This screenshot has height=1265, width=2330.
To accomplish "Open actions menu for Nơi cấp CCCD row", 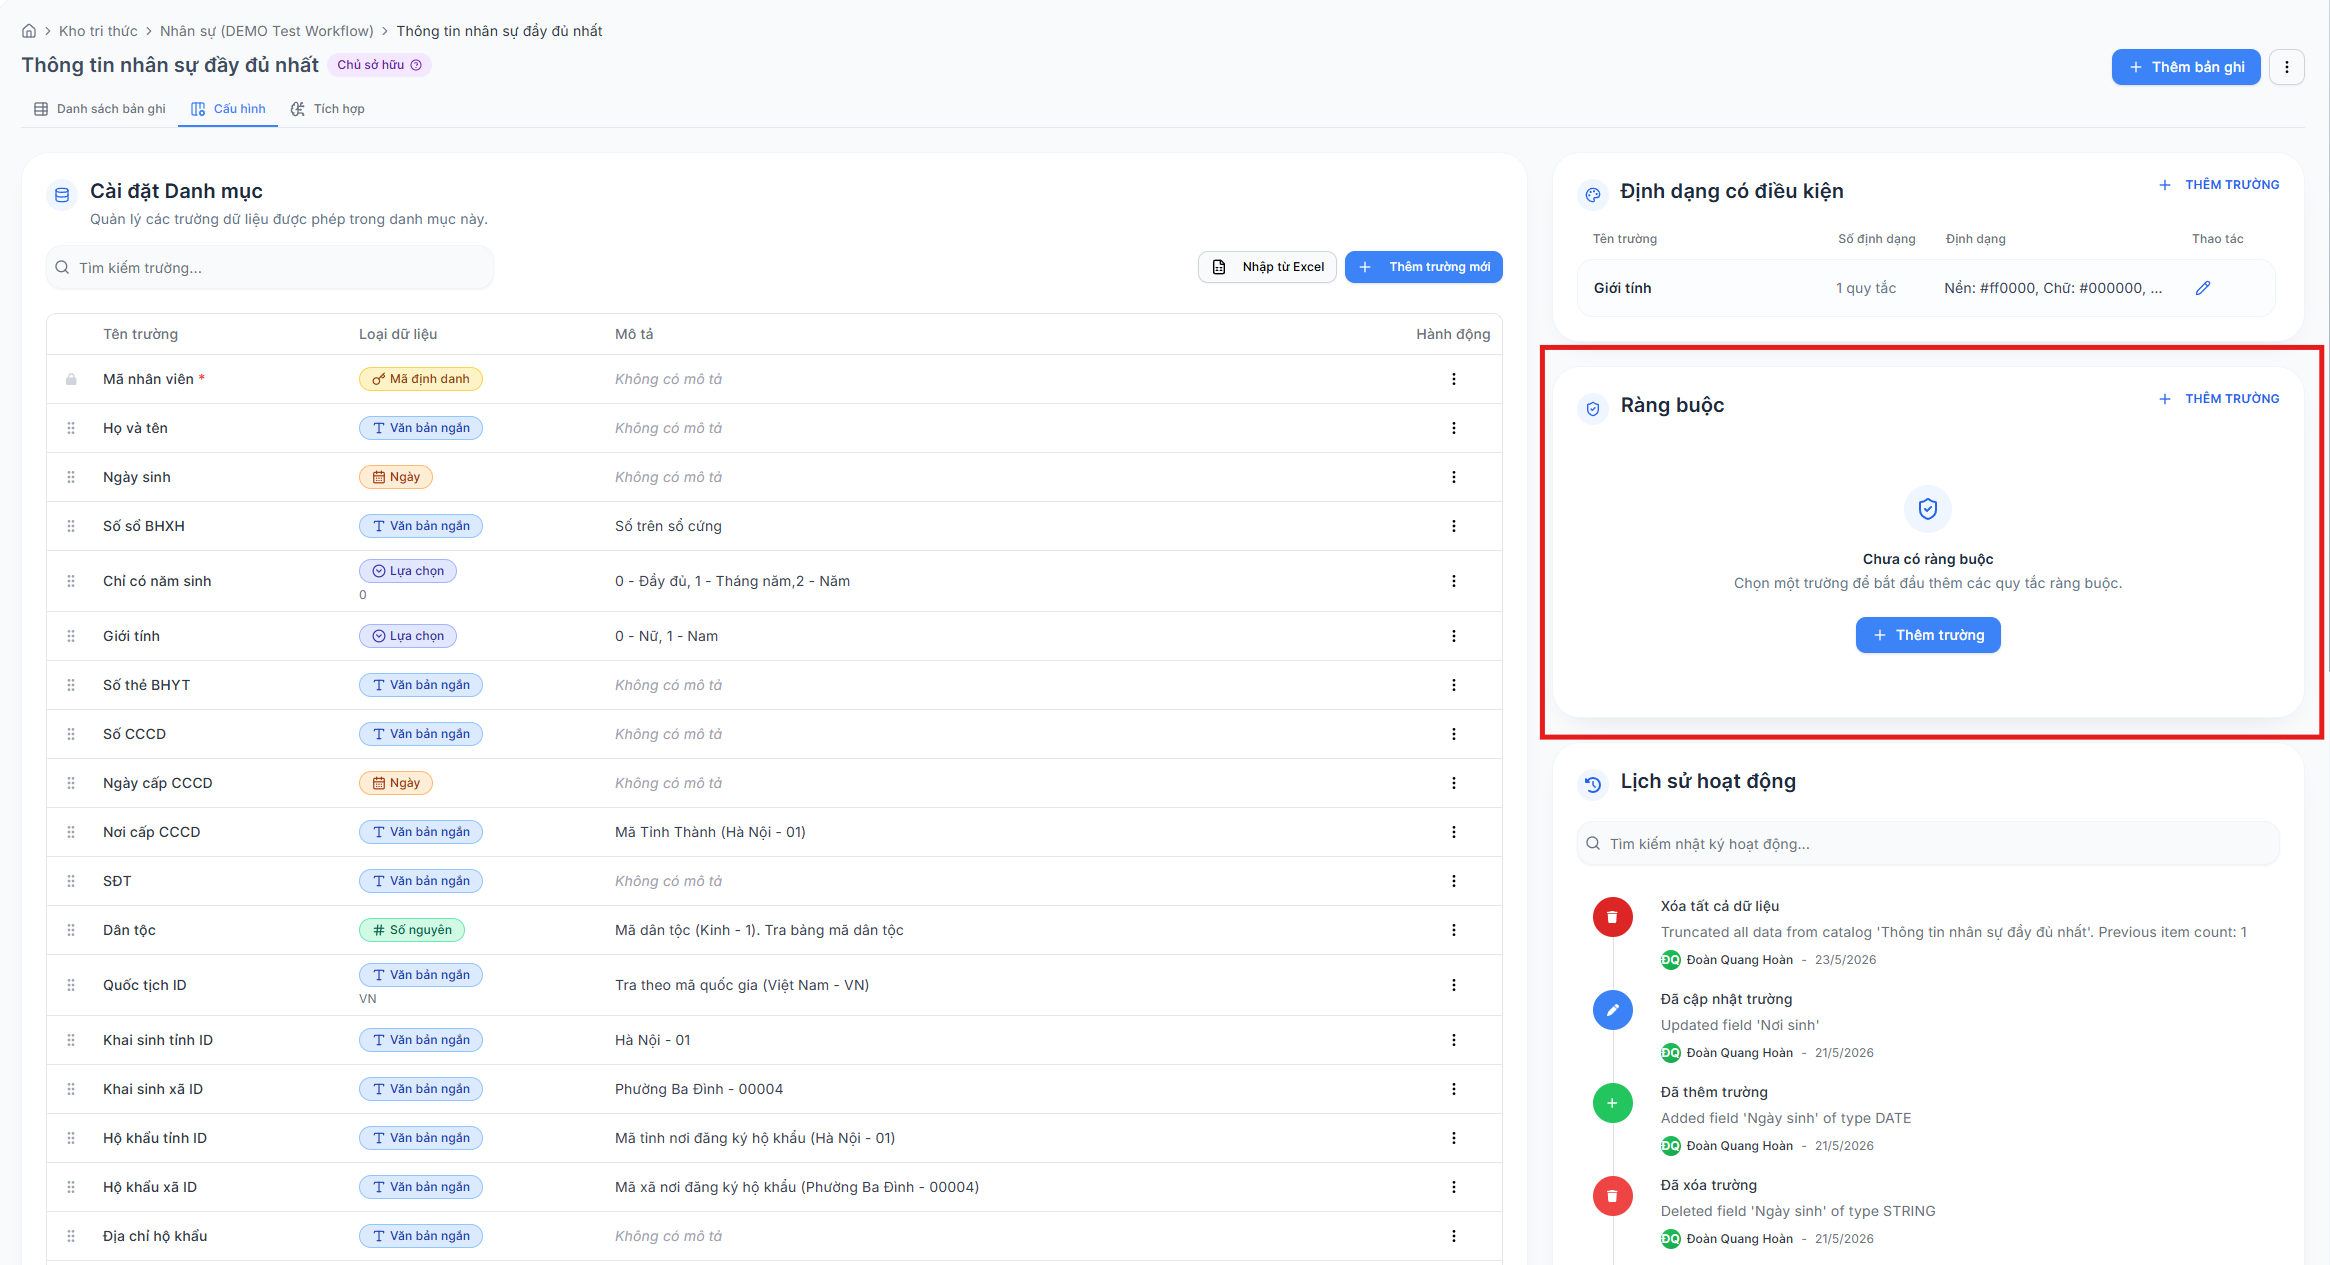I will [1454, 832].
